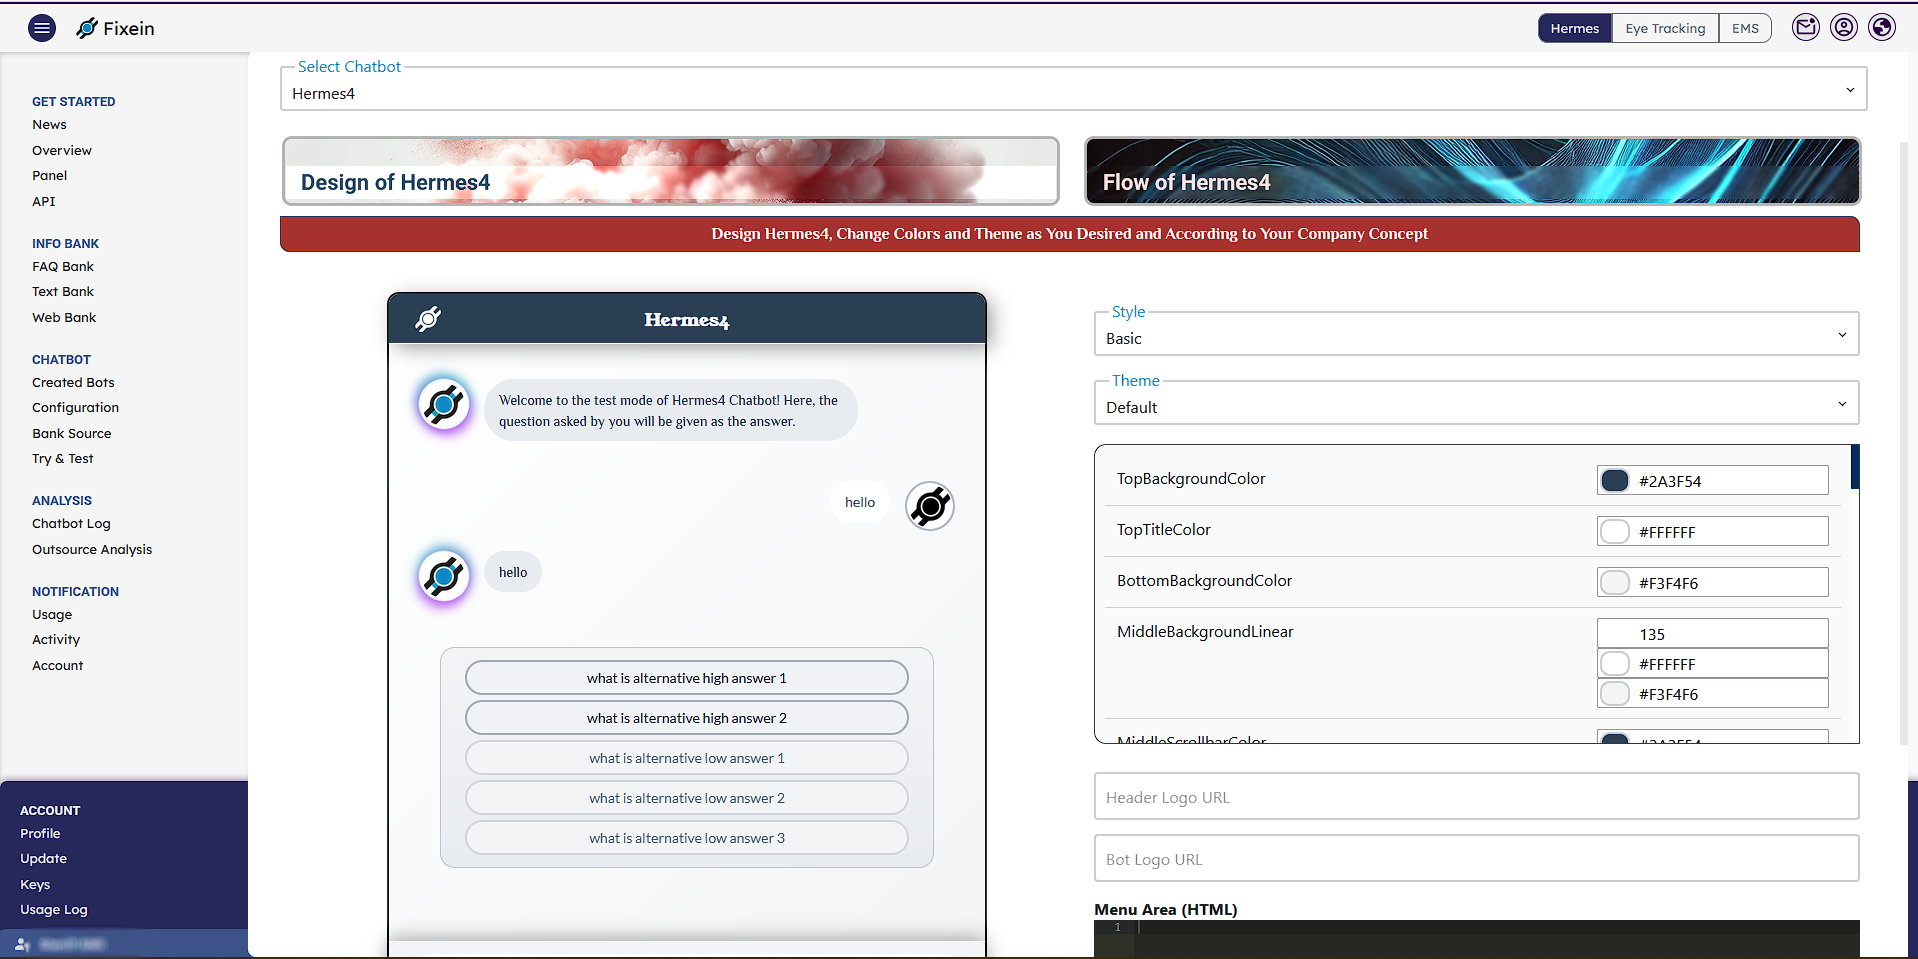Open the Try & Test page
1918x959 pixels.
tap(62, 458)
